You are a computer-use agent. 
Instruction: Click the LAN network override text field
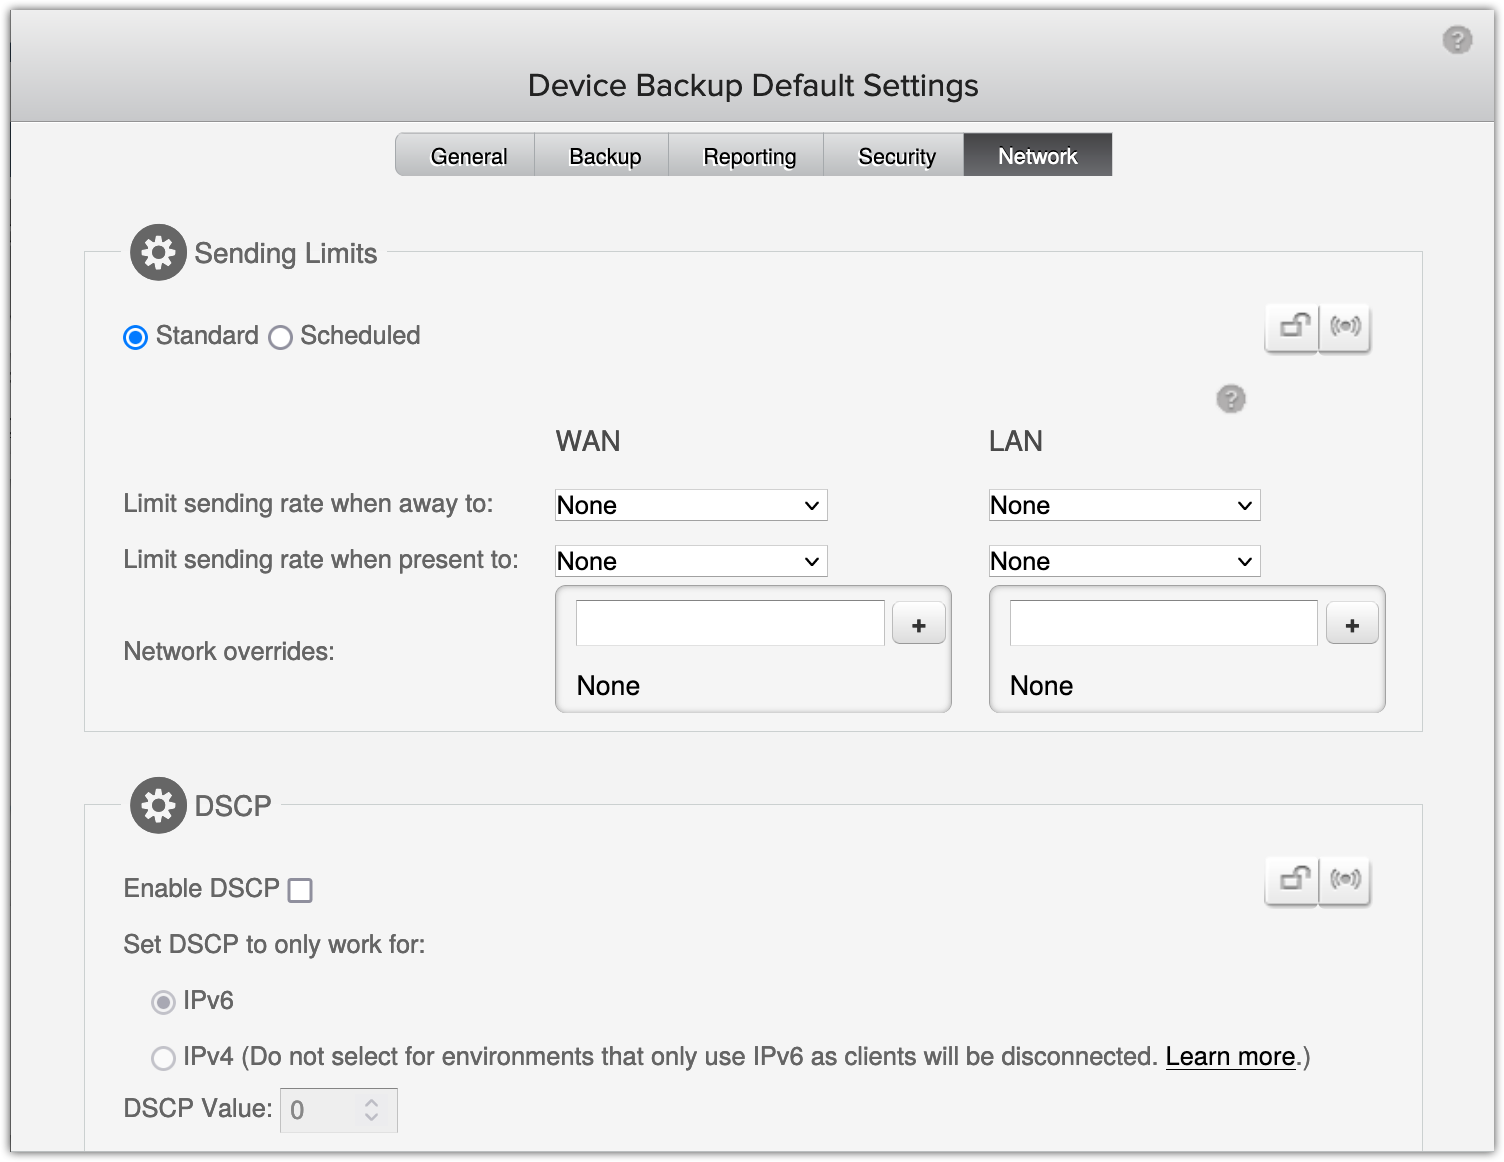coord(1163,623)
